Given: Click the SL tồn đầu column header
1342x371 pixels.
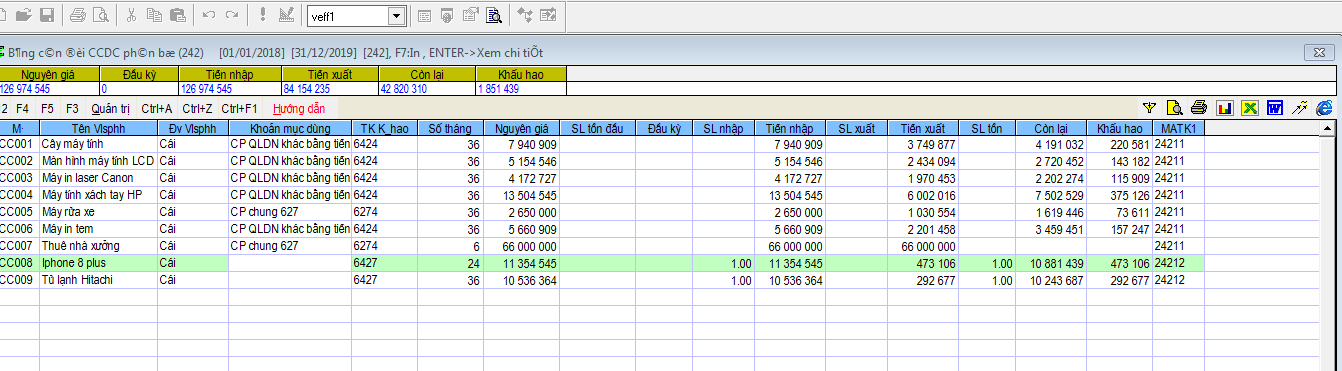Looking at the screenshot, I should coord(597,128).
